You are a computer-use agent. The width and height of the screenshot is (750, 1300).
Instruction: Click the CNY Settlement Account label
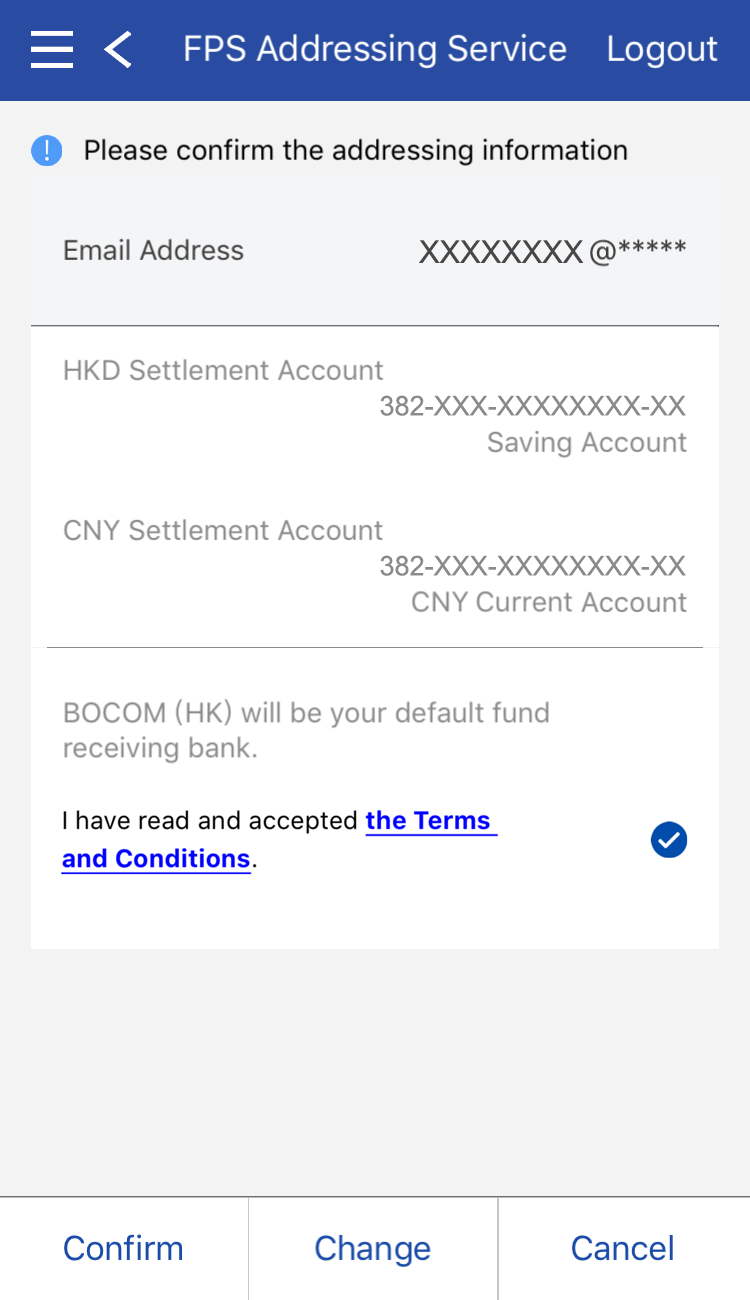(223, 530)
